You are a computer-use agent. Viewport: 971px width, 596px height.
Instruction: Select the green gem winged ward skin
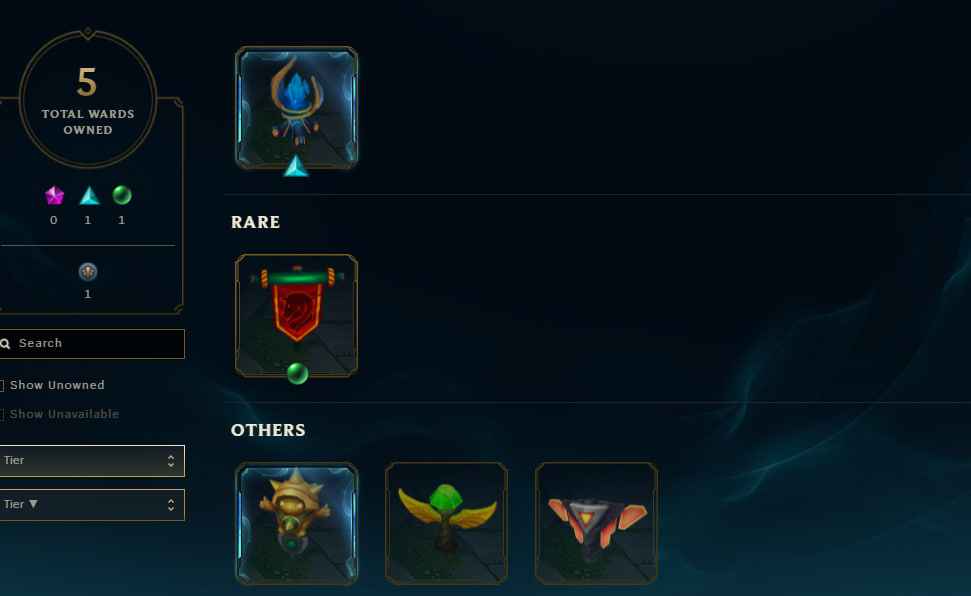(x=446, y=523)
